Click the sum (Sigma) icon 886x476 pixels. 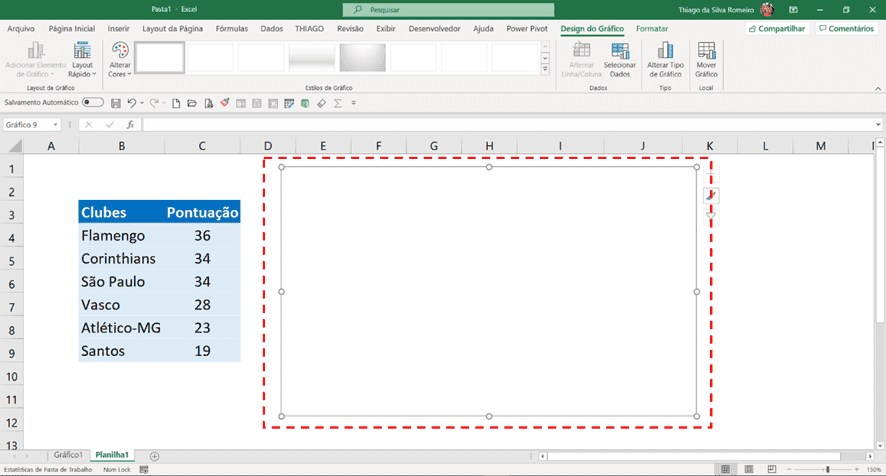click(338, 103)
